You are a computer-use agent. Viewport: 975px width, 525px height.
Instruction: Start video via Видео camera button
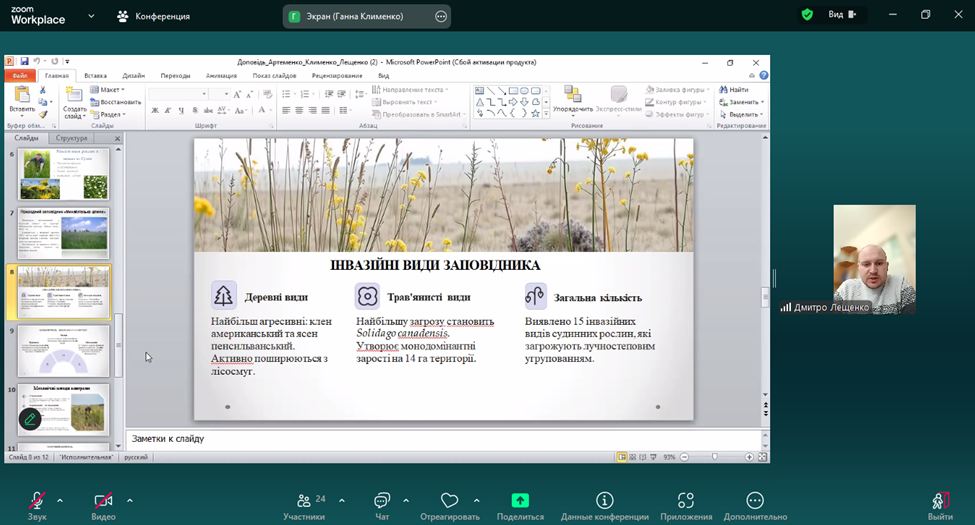tap(103, 506)
